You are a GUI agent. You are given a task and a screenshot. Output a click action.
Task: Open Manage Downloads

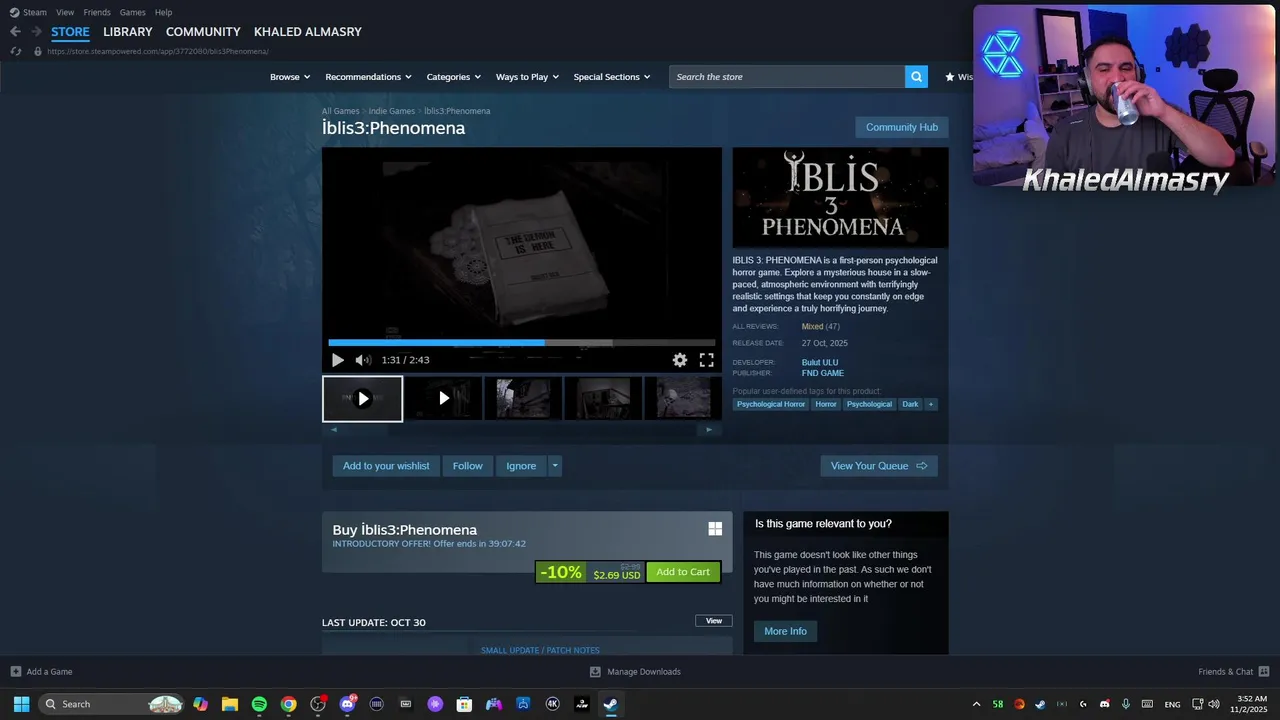point(636,672)
